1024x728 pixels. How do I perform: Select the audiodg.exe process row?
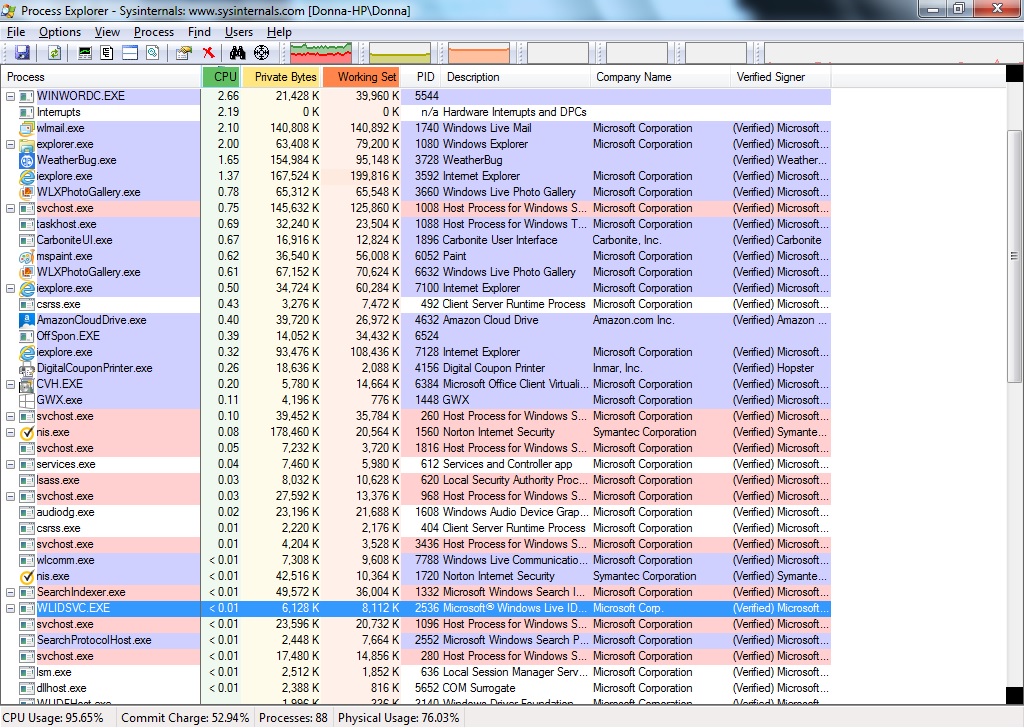[416, 513]
